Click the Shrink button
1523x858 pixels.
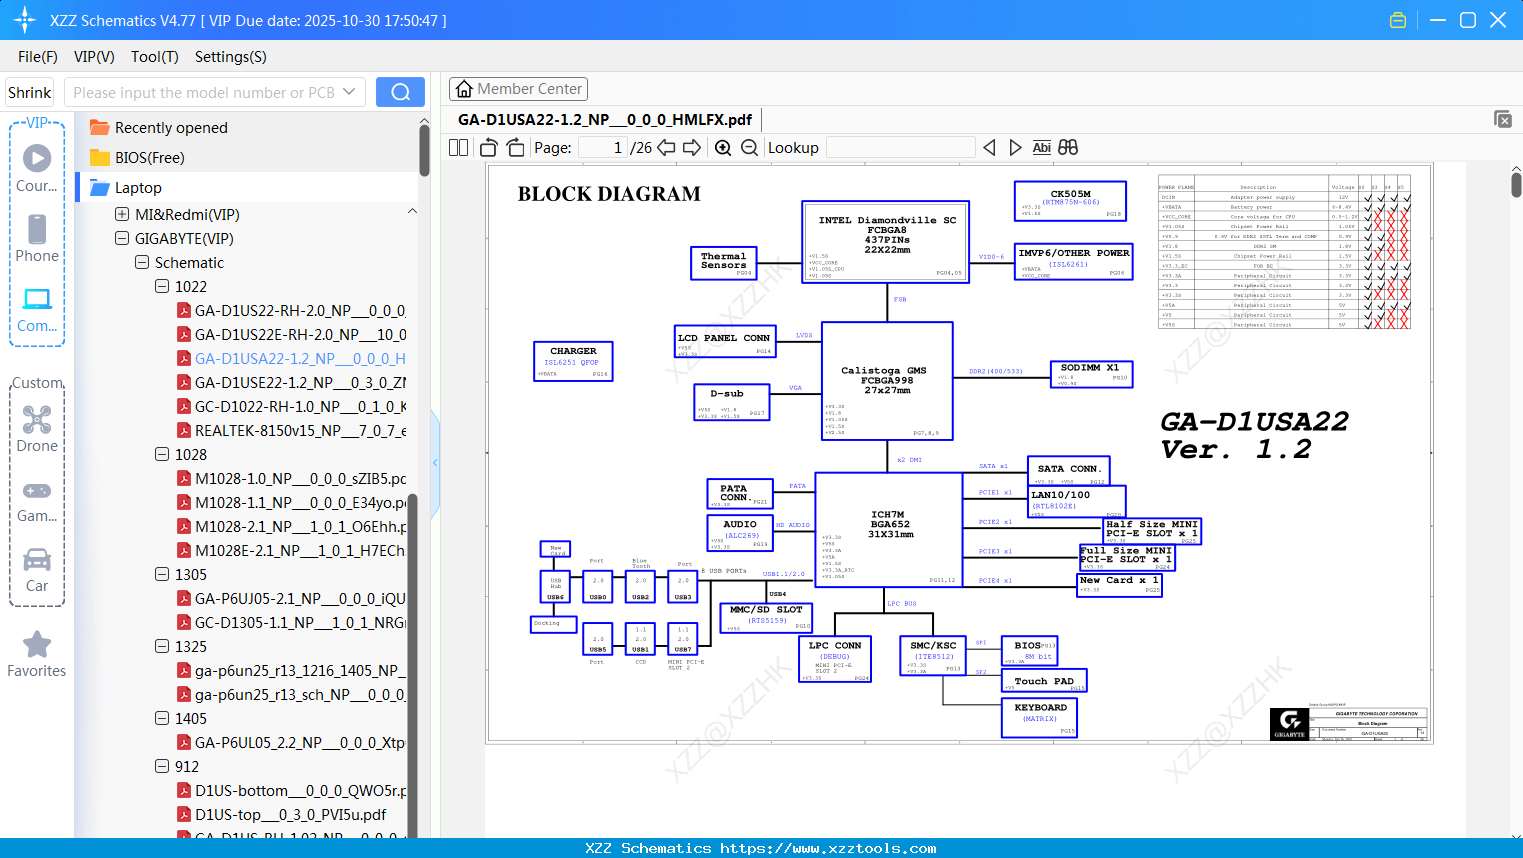tap(29, 92)
